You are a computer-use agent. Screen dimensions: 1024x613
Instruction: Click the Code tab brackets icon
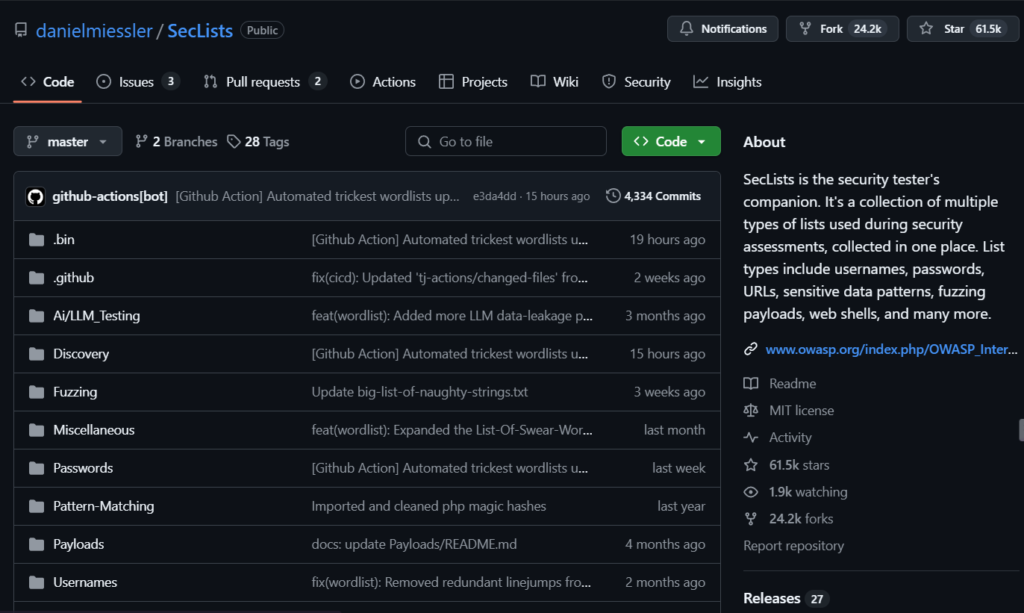pos(28,82)
